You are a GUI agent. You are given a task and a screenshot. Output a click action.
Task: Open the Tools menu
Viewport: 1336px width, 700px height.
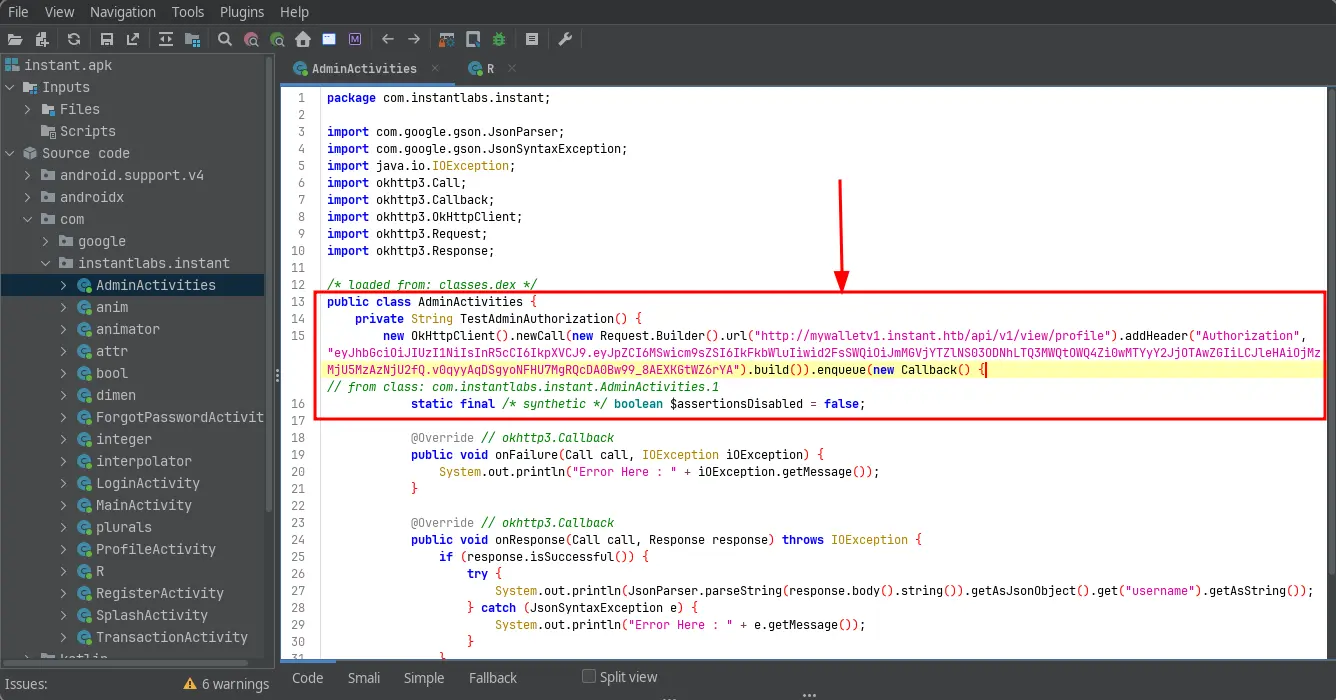pos(188,12)
